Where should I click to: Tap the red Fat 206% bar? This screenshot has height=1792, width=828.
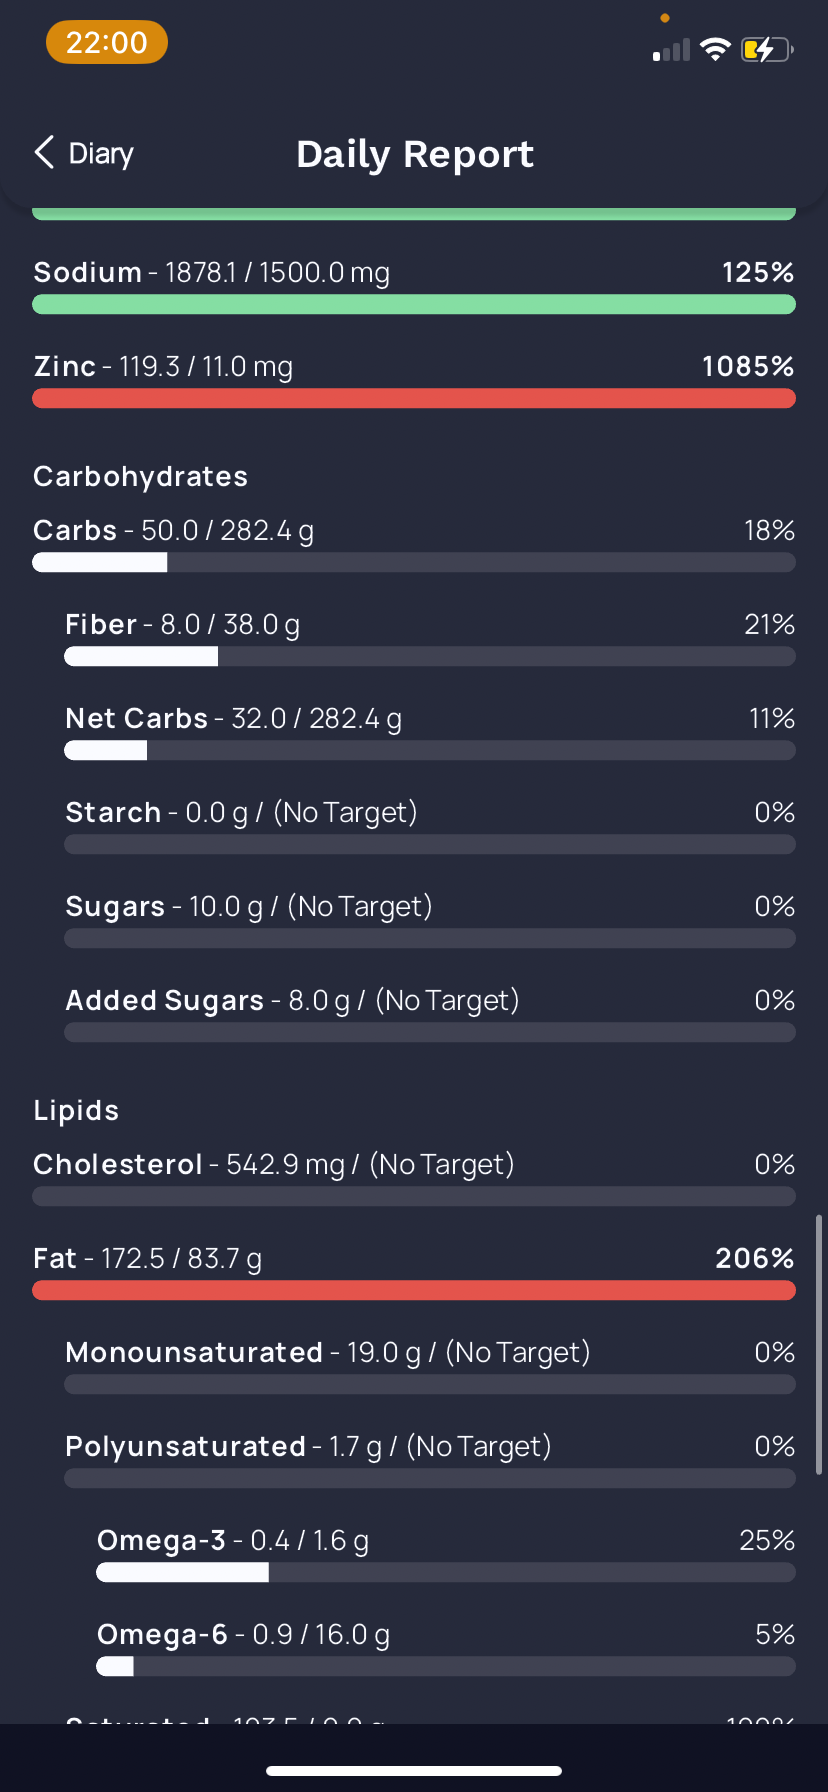click(414, 1290)
